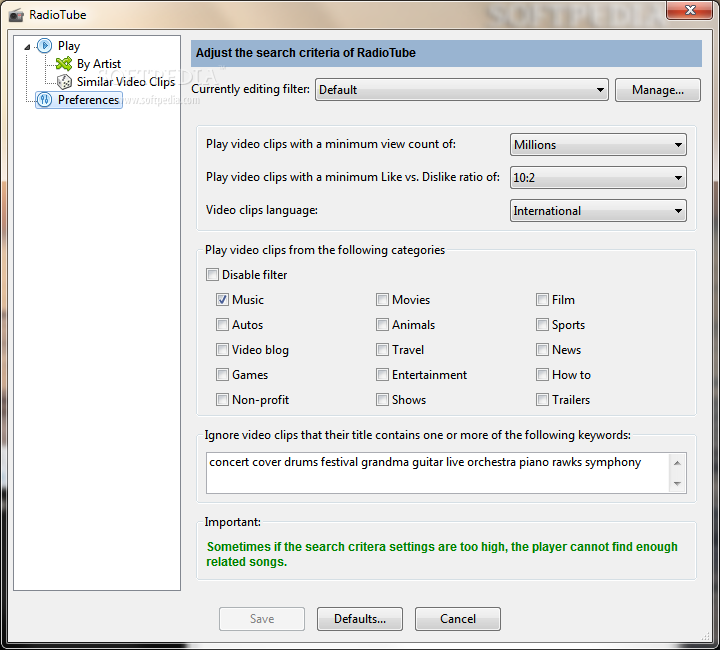Check the Travel category
The width and height of the screenshot is (720, 650).
[x=382, y=350]
